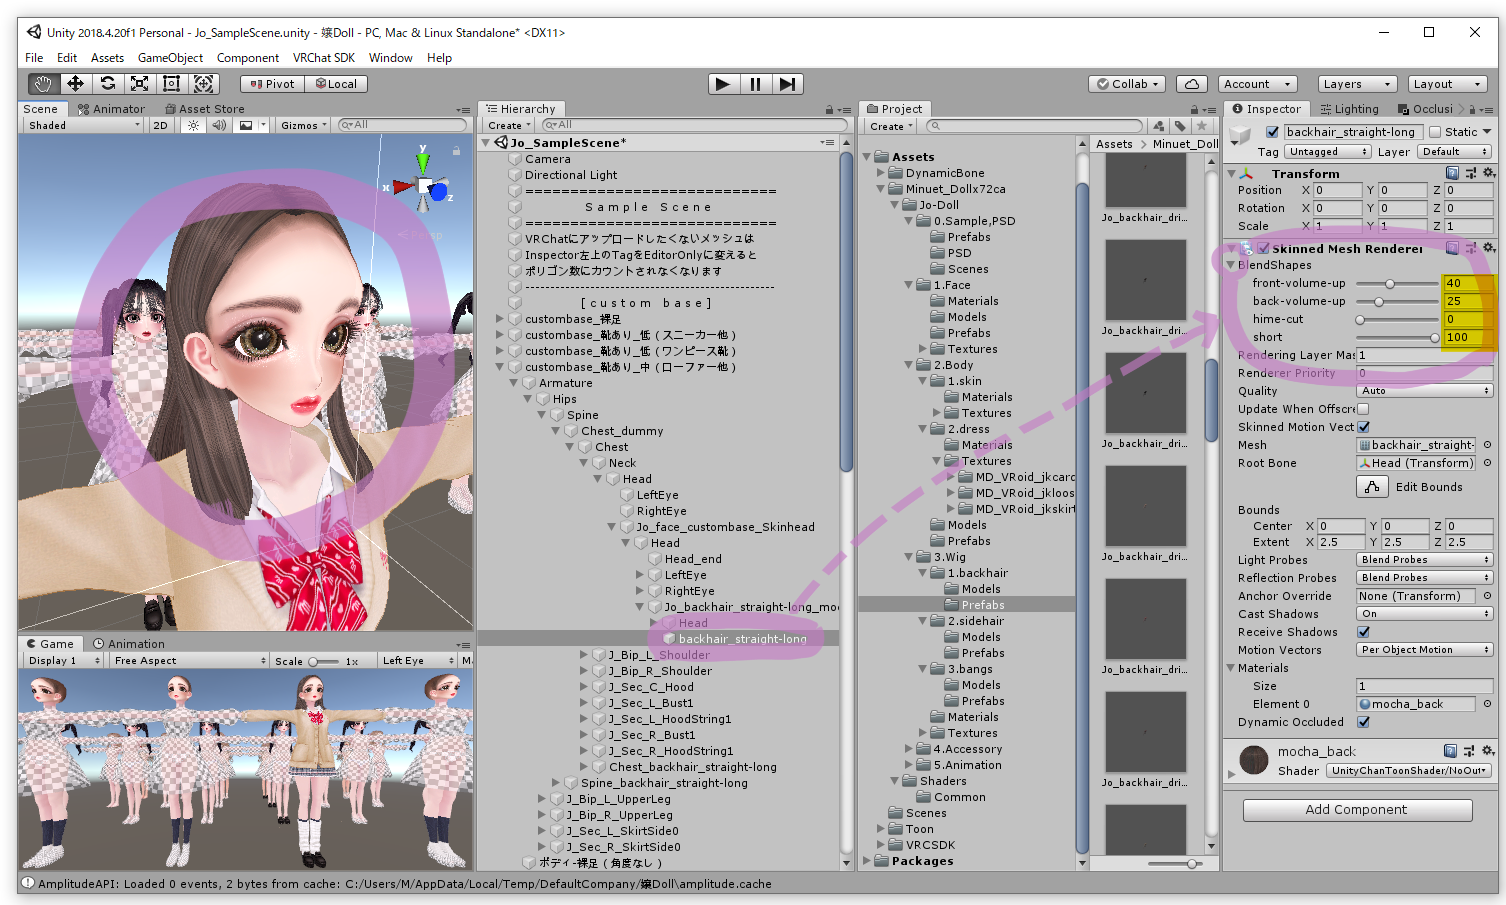1506x905 pixels.
Task: Switch to the Asset Store tab
Action: [x=204, y=109]
